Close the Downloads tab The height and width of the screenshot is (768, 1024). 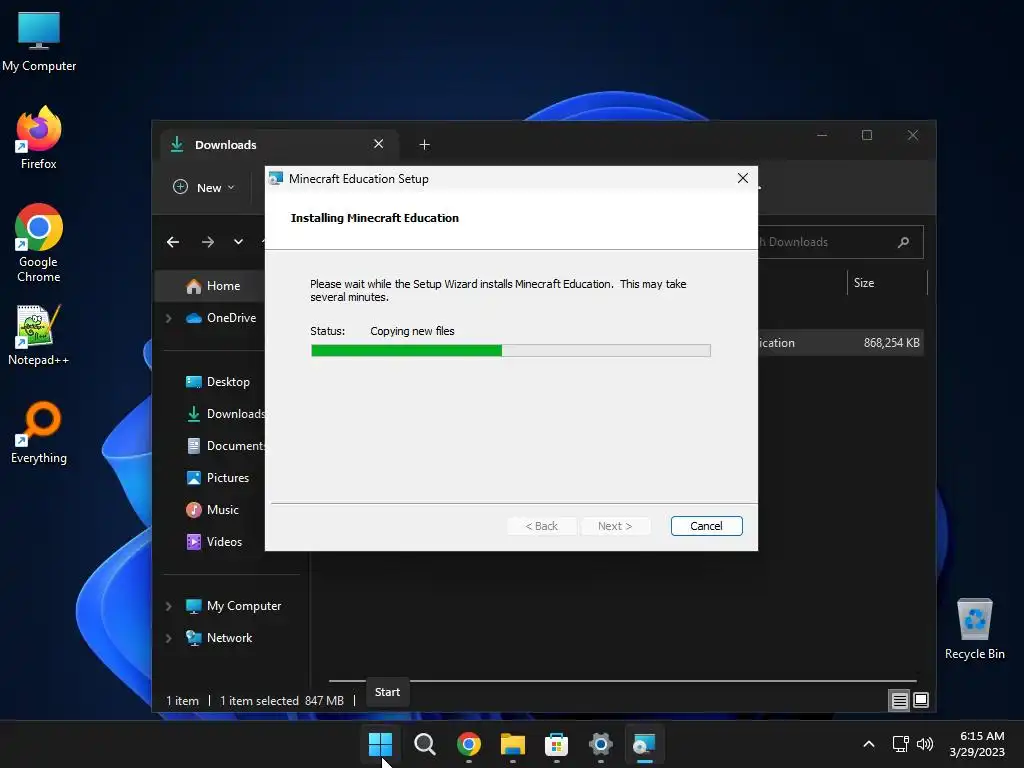tap(378, 144)
